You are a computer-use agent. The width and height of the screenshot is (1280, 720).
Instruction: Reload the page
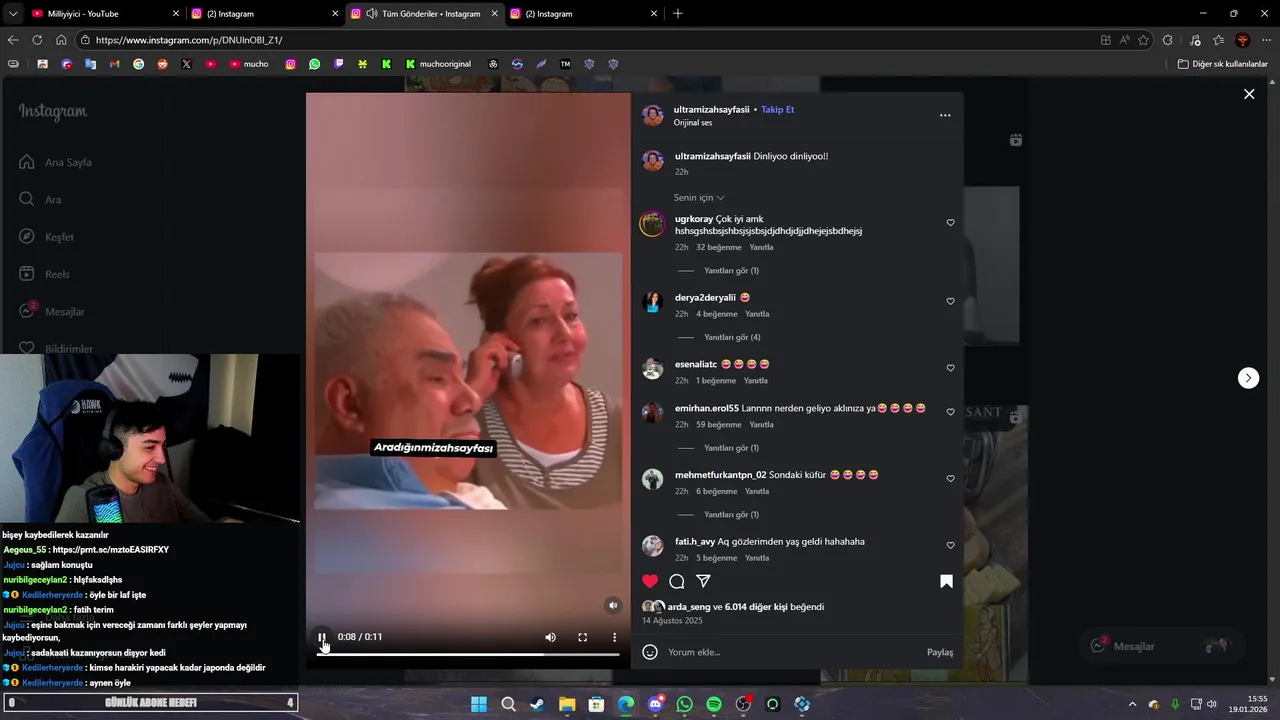point(37,40)
